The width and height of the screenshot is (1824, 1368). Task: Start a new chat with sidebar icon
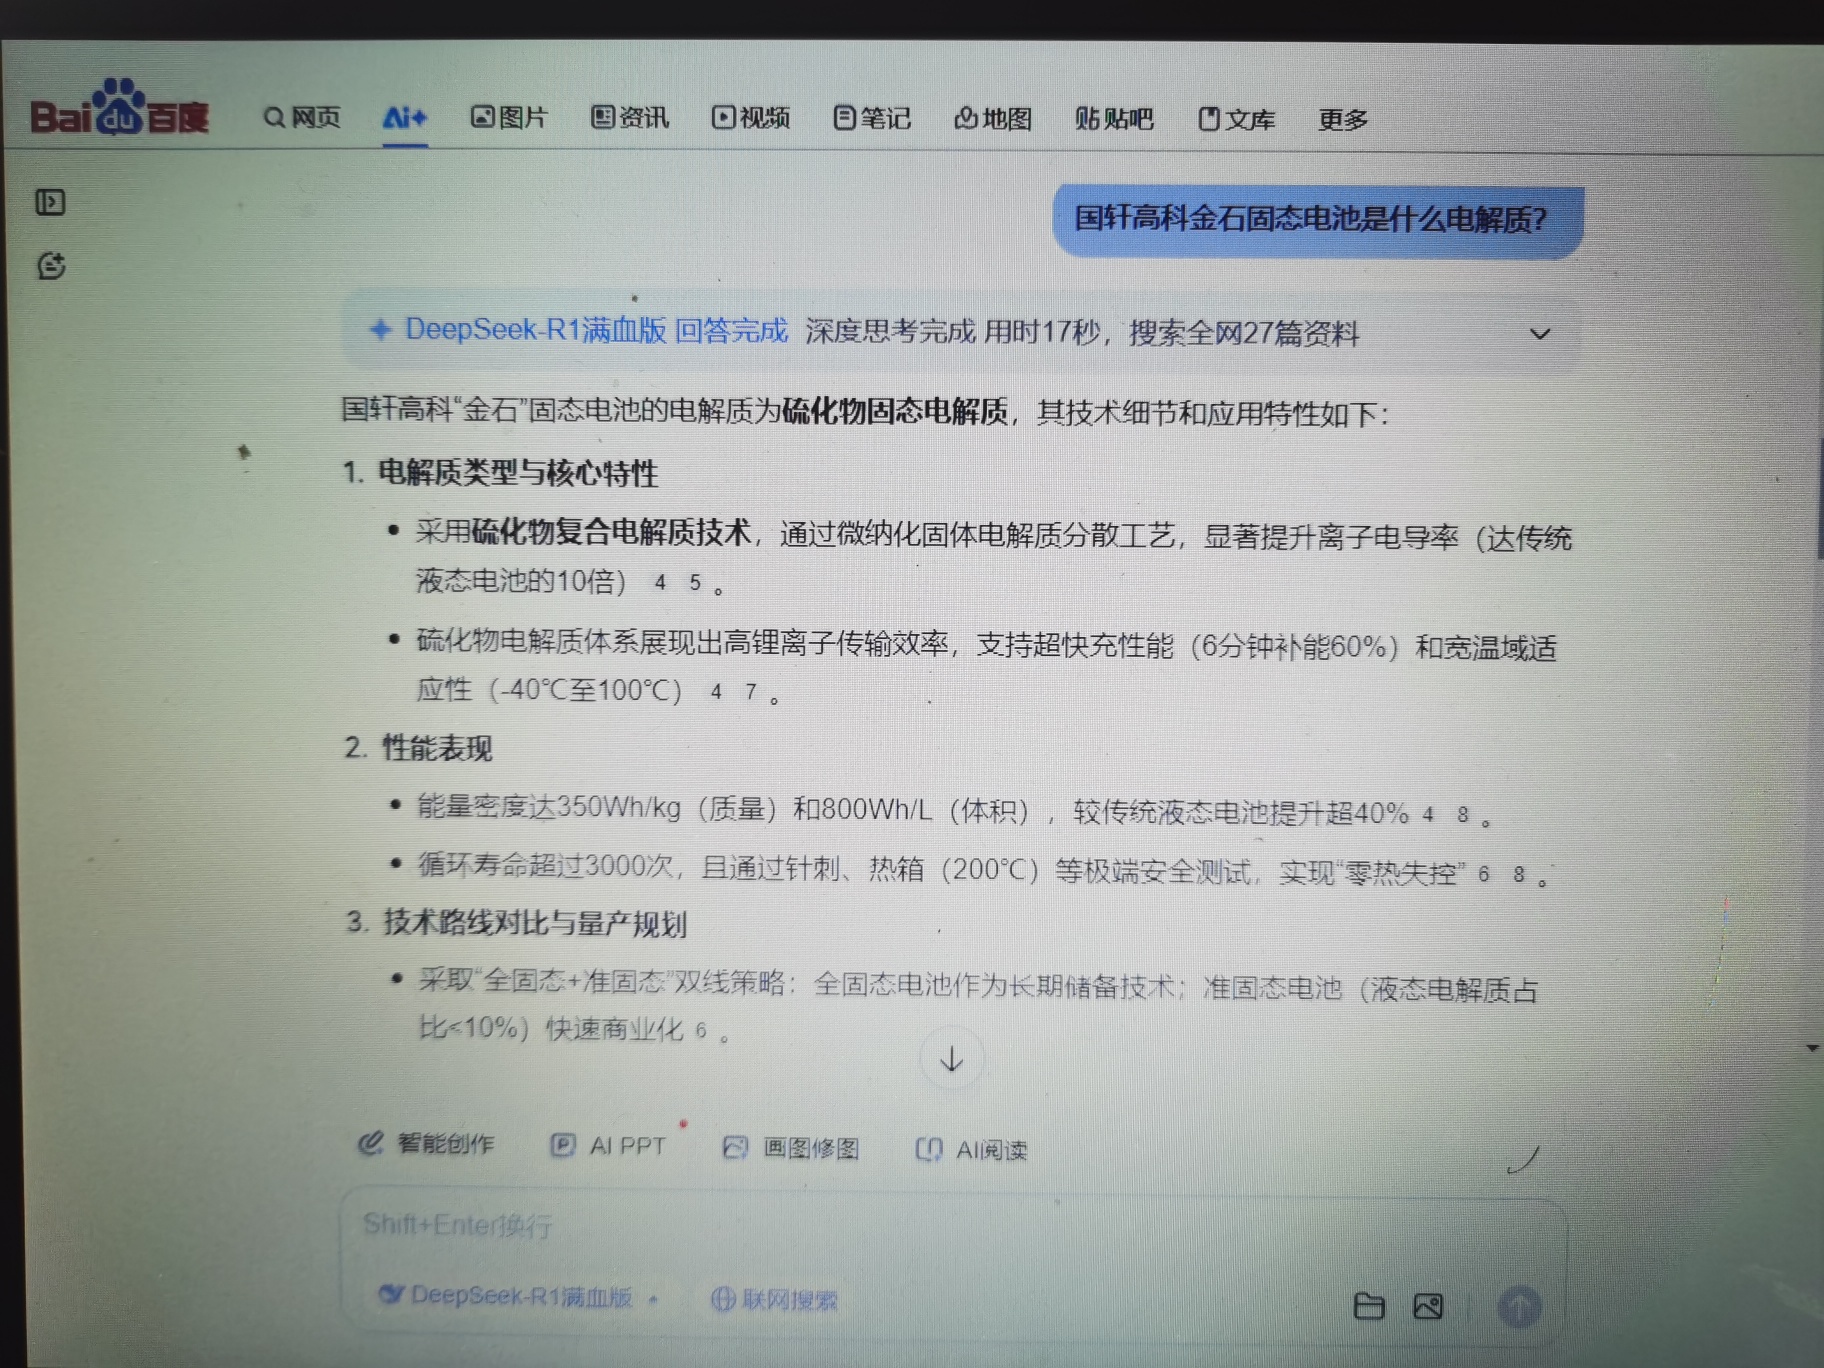(51, 265)
